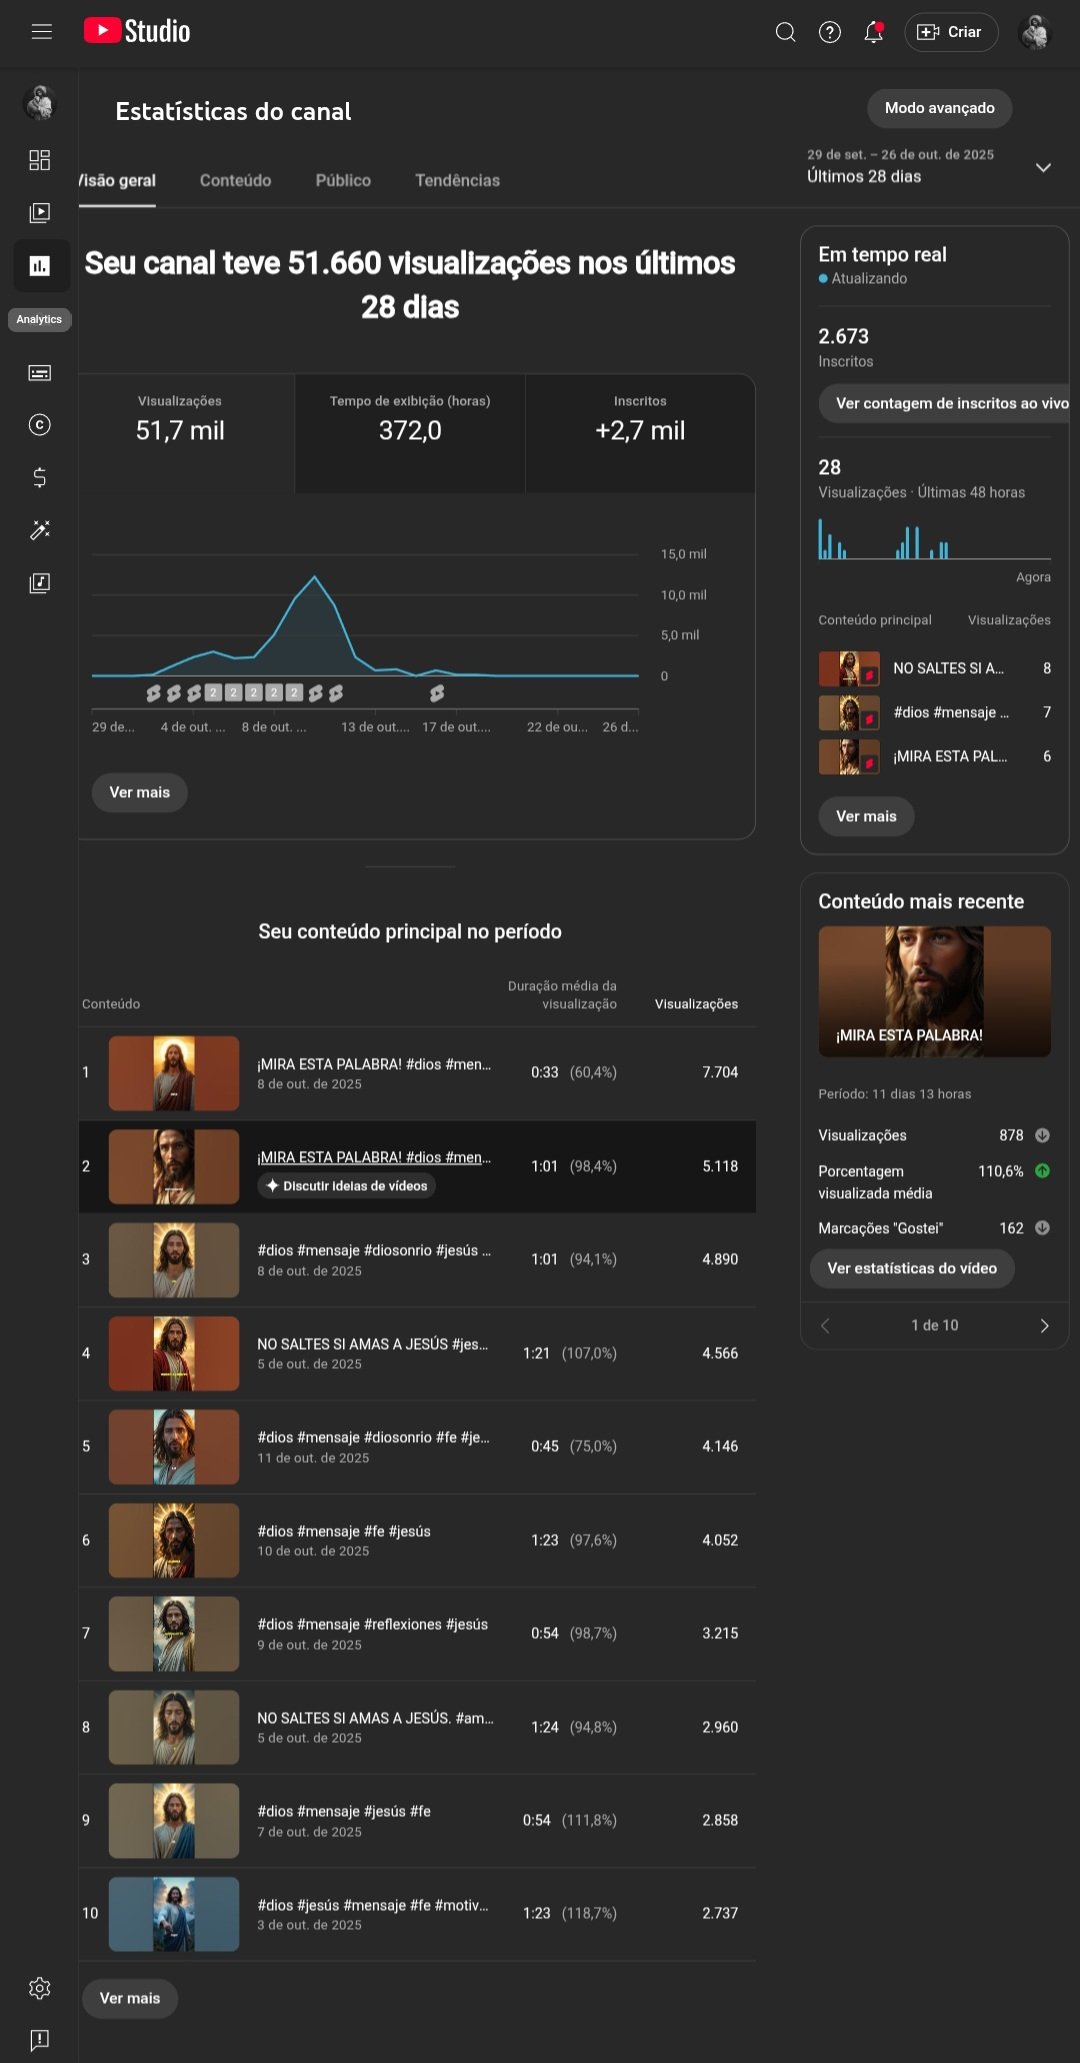Screen dimensions: 1080x2063
Task: Click the search magnifier icon
Action: 785,32
